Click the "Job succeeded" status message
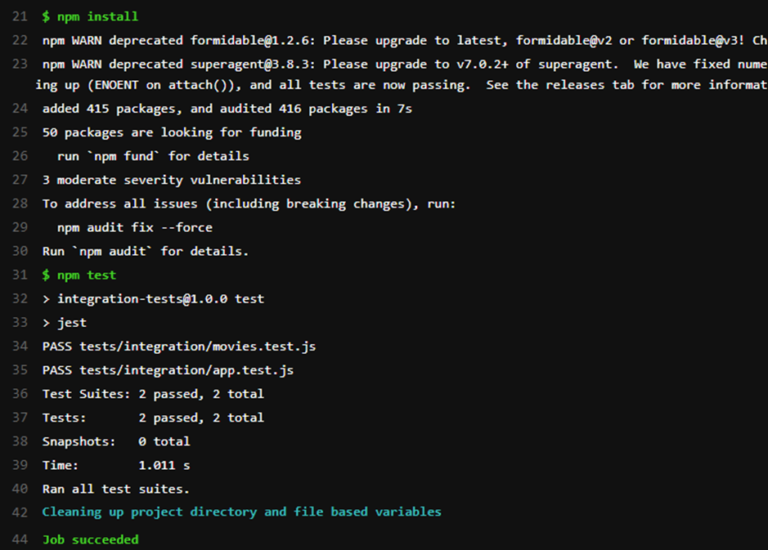Image resolution: width=768 pixels, height=550 pixels. pos(90,540)
